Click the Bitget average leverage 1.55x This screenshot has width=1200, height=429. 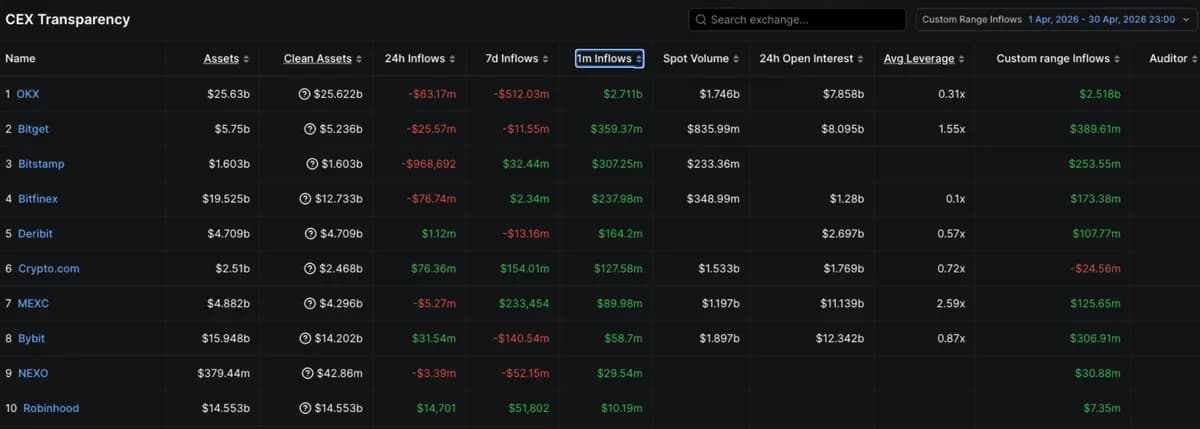coord(951,129)
